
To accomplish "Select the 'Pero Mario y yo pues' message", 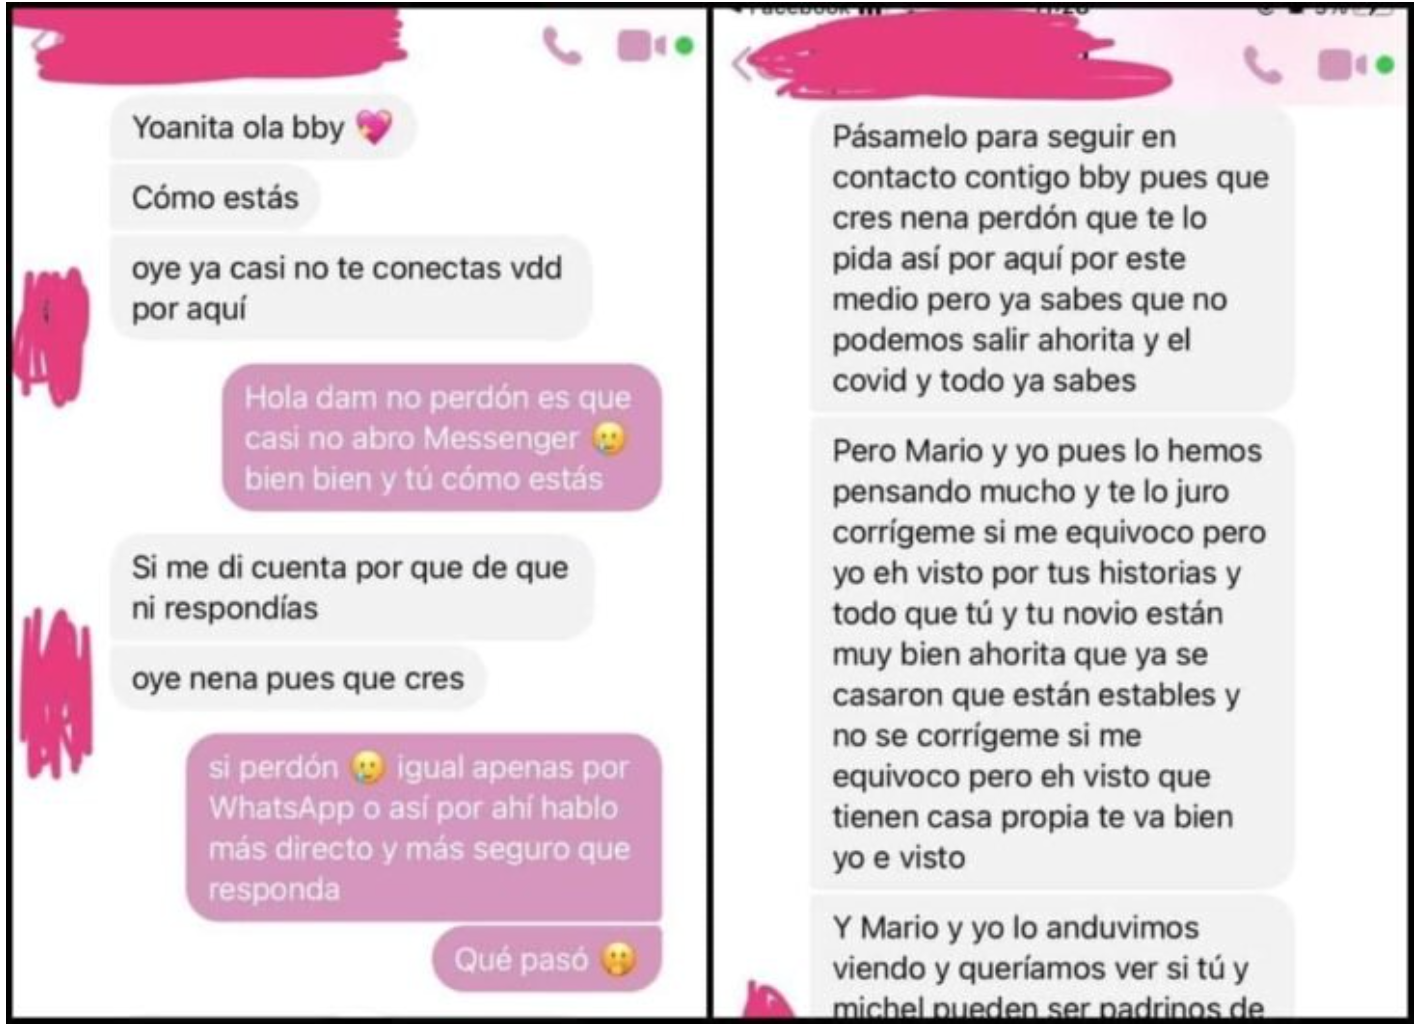I will click(1051, 654).
